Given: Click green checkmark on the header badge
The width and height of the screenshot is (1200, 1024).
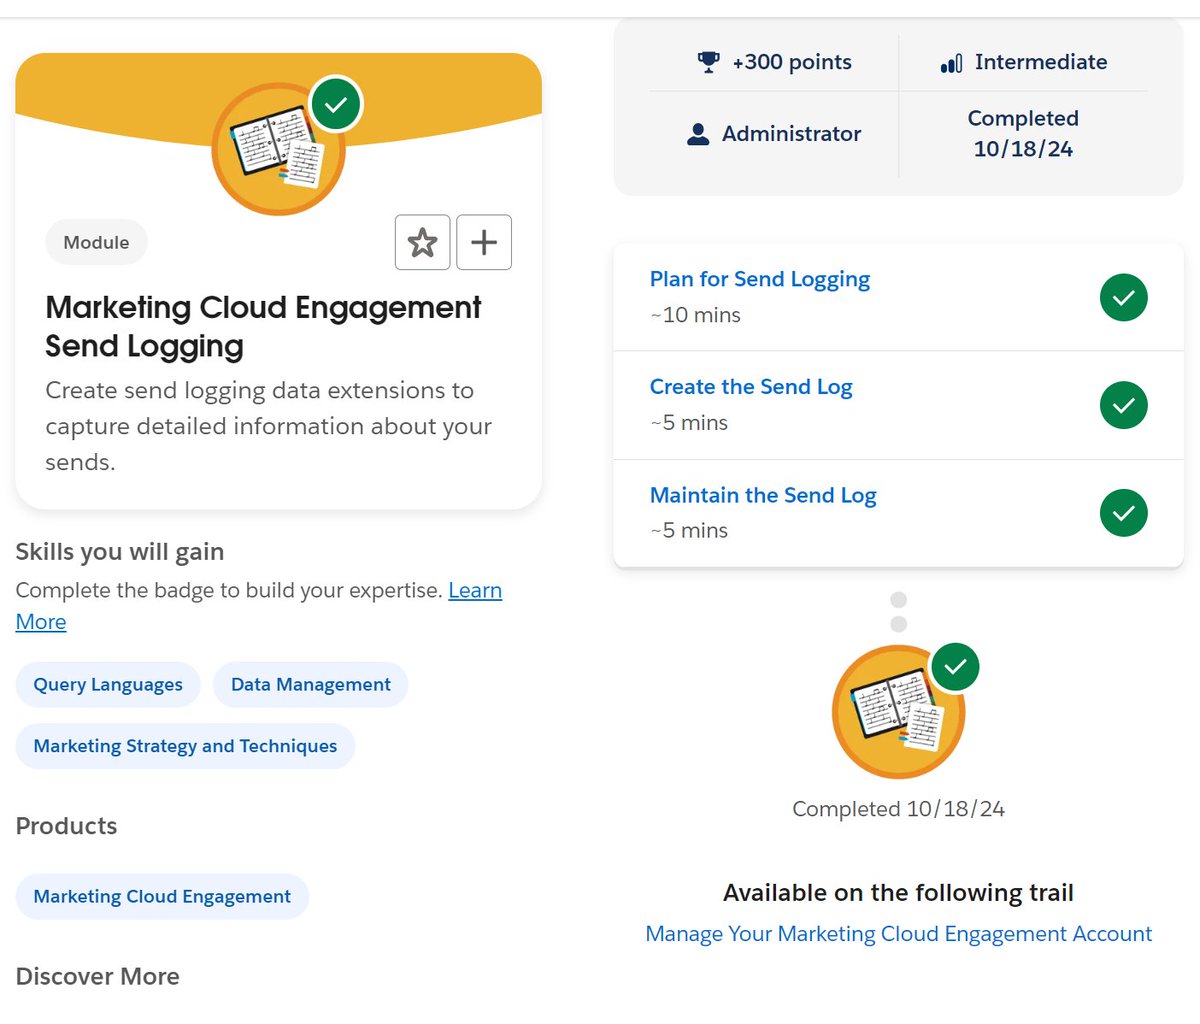Looking at the screenshot, I should [336, 104].
